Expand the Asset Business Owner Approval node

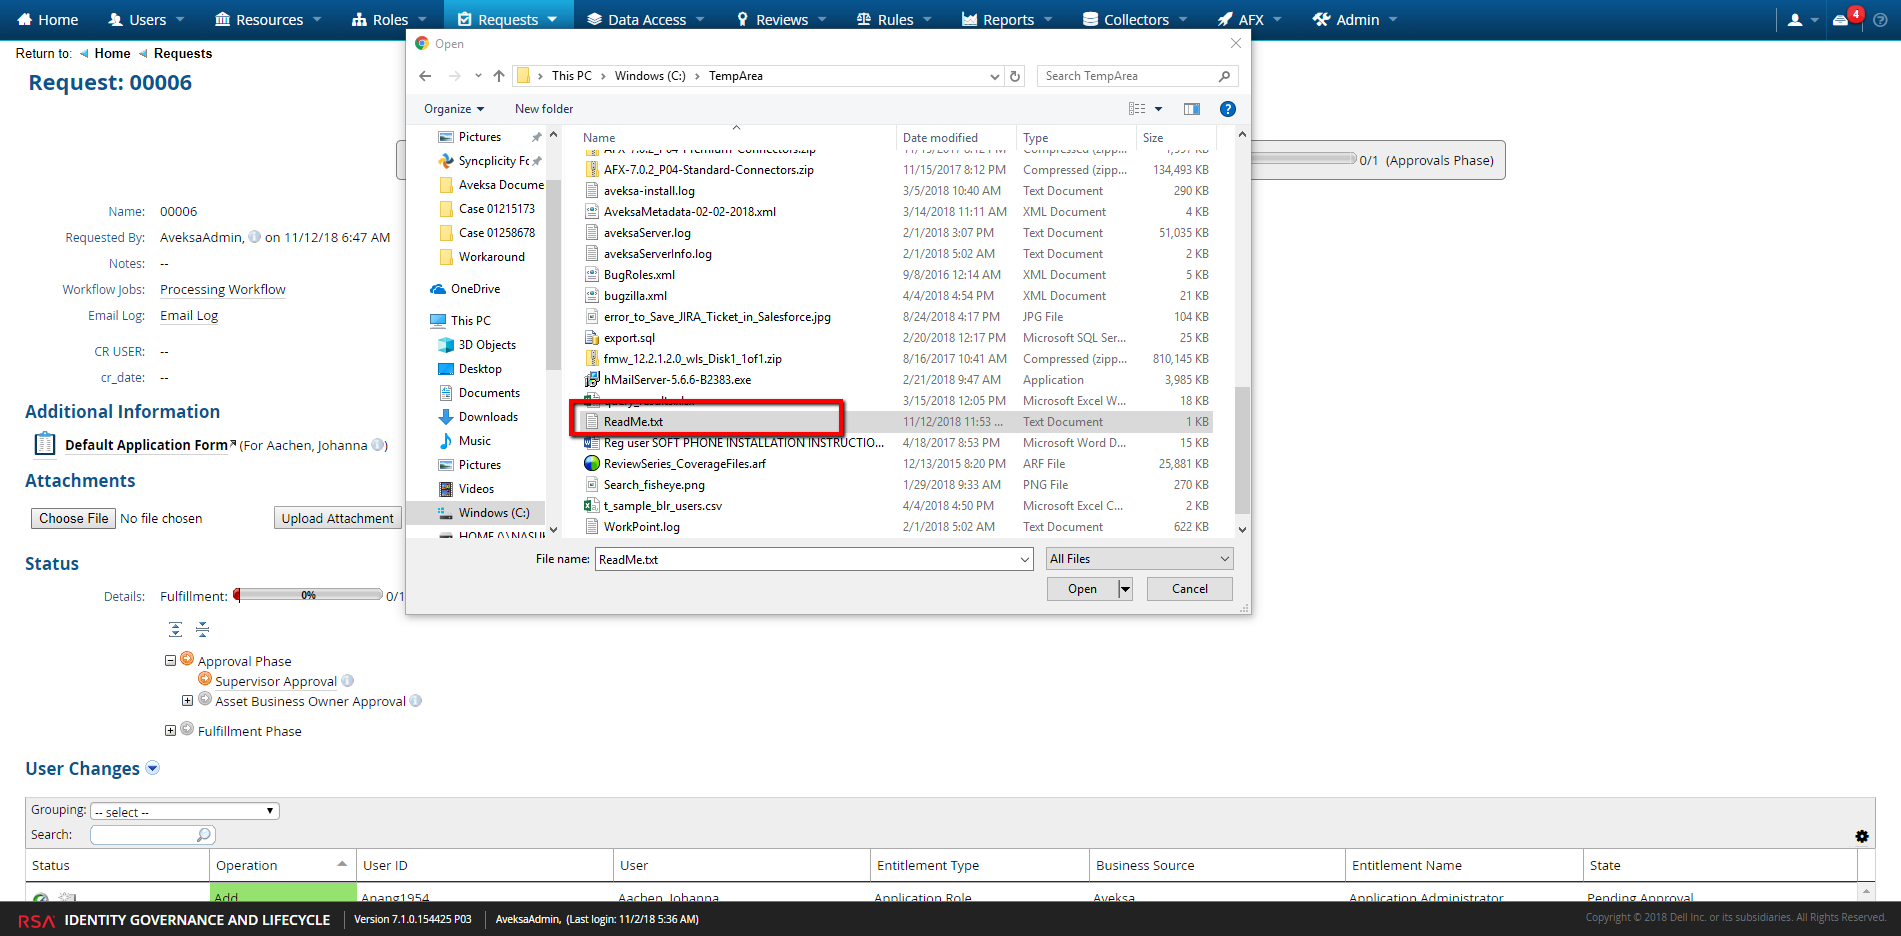coord(188,700)
